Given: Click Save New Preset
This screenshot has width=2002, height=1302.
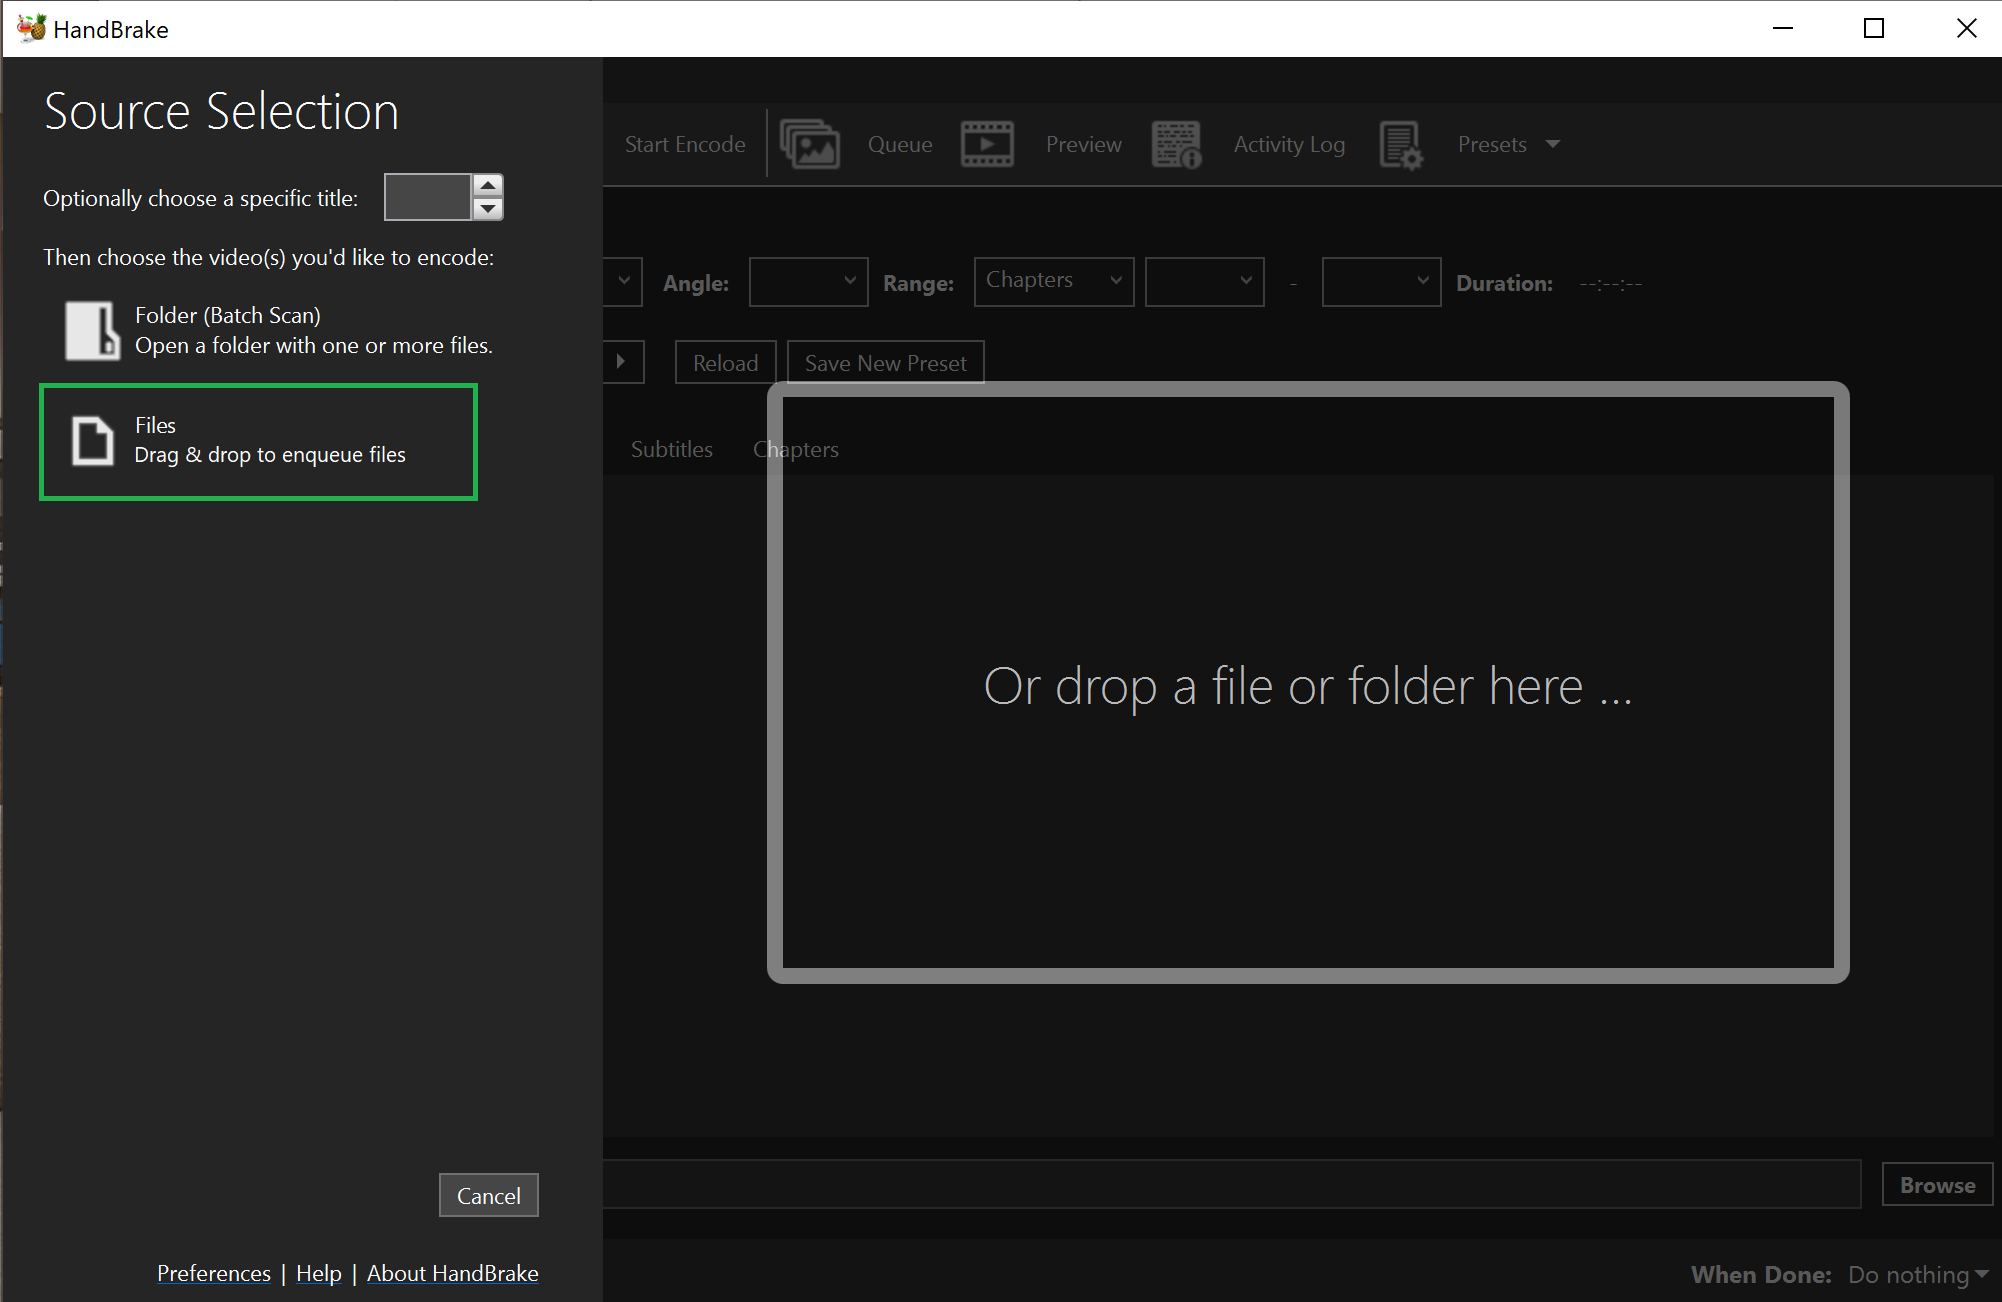Looking at the screenshot, I should tap(884, 362).
